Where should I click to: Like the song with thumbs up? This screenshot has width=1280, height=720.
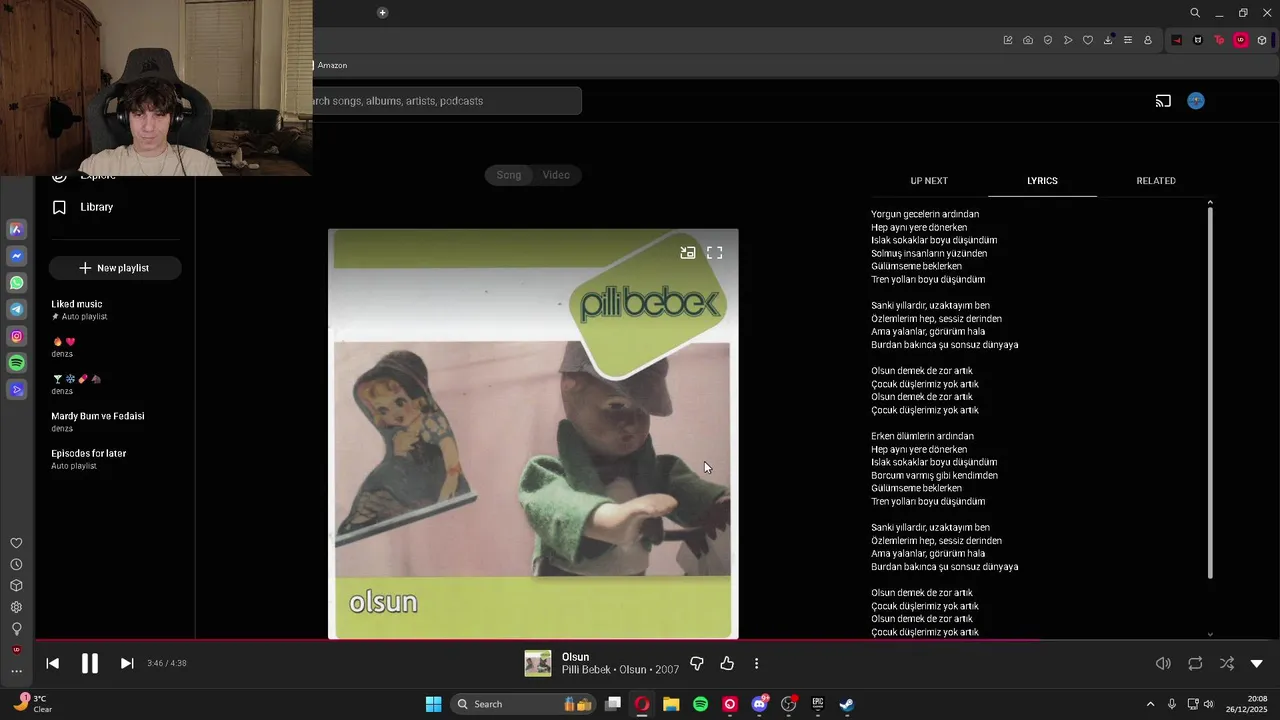727,663
